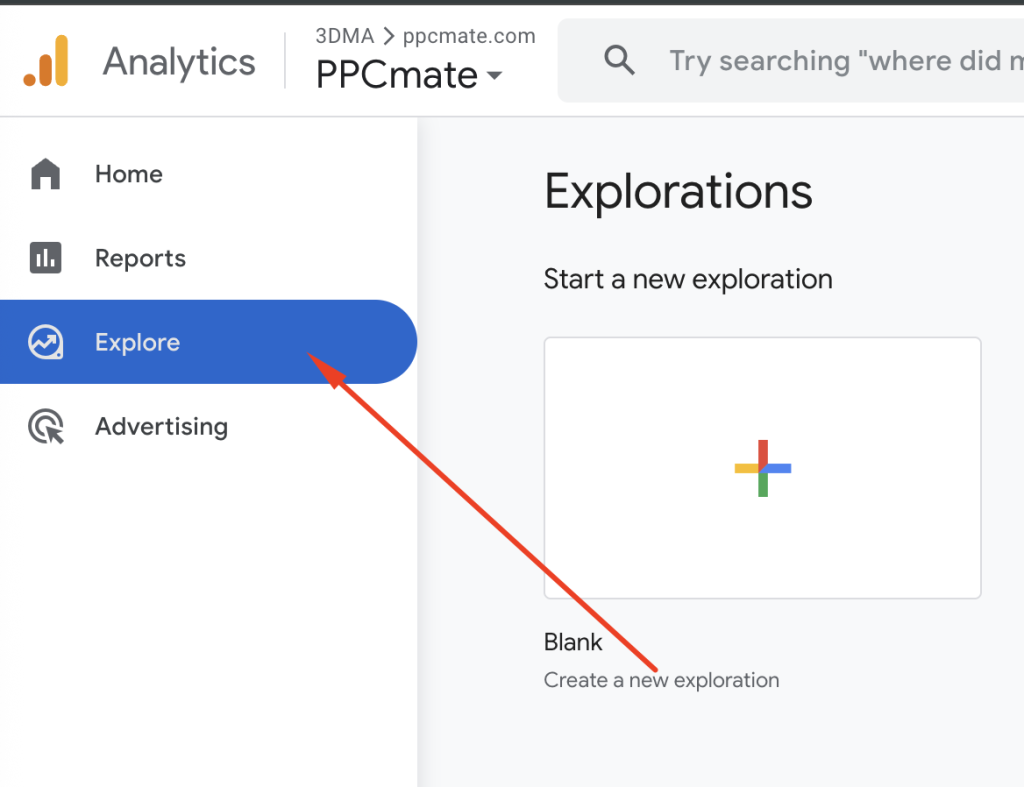The width and height of the screenshot is (1024, 787).
Task: Click the Google Analytics logo icon
Action: click(47, 61)
